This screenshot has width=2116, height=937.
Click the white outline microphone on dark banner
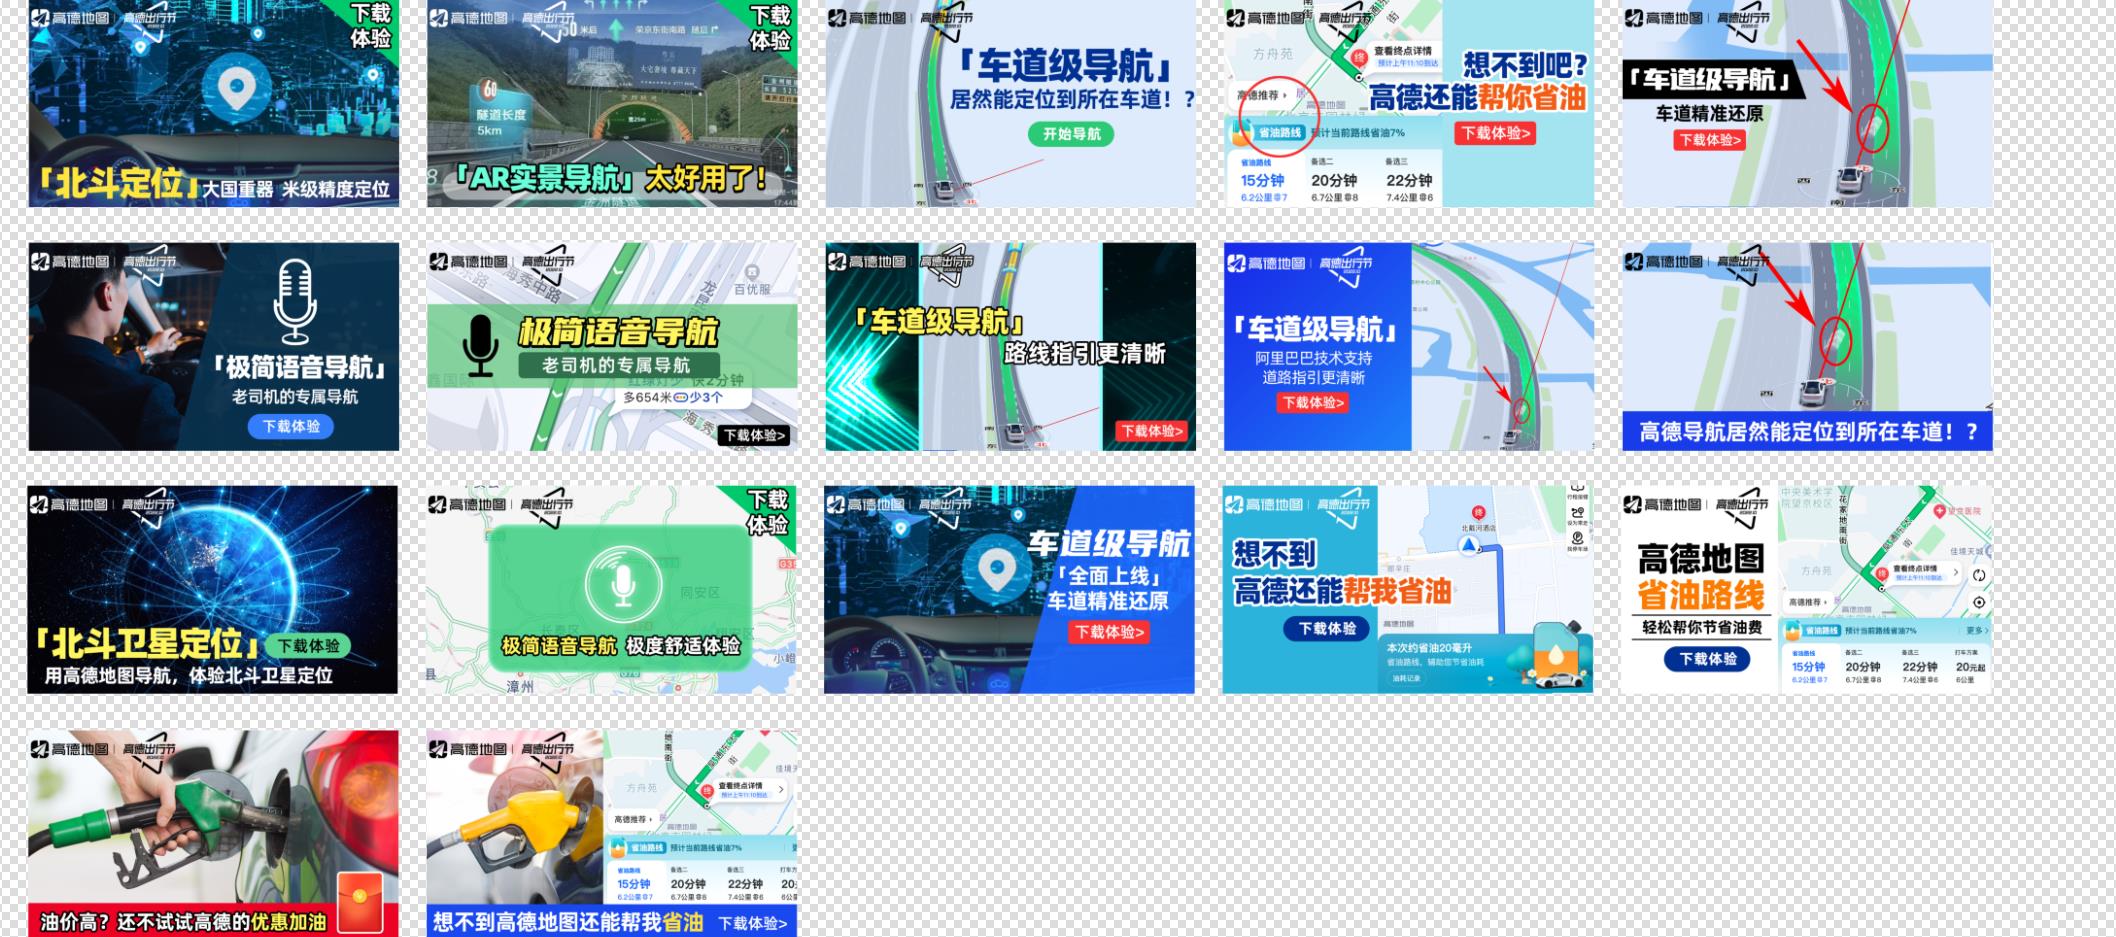pyautogui.click(x=294, y=303)
